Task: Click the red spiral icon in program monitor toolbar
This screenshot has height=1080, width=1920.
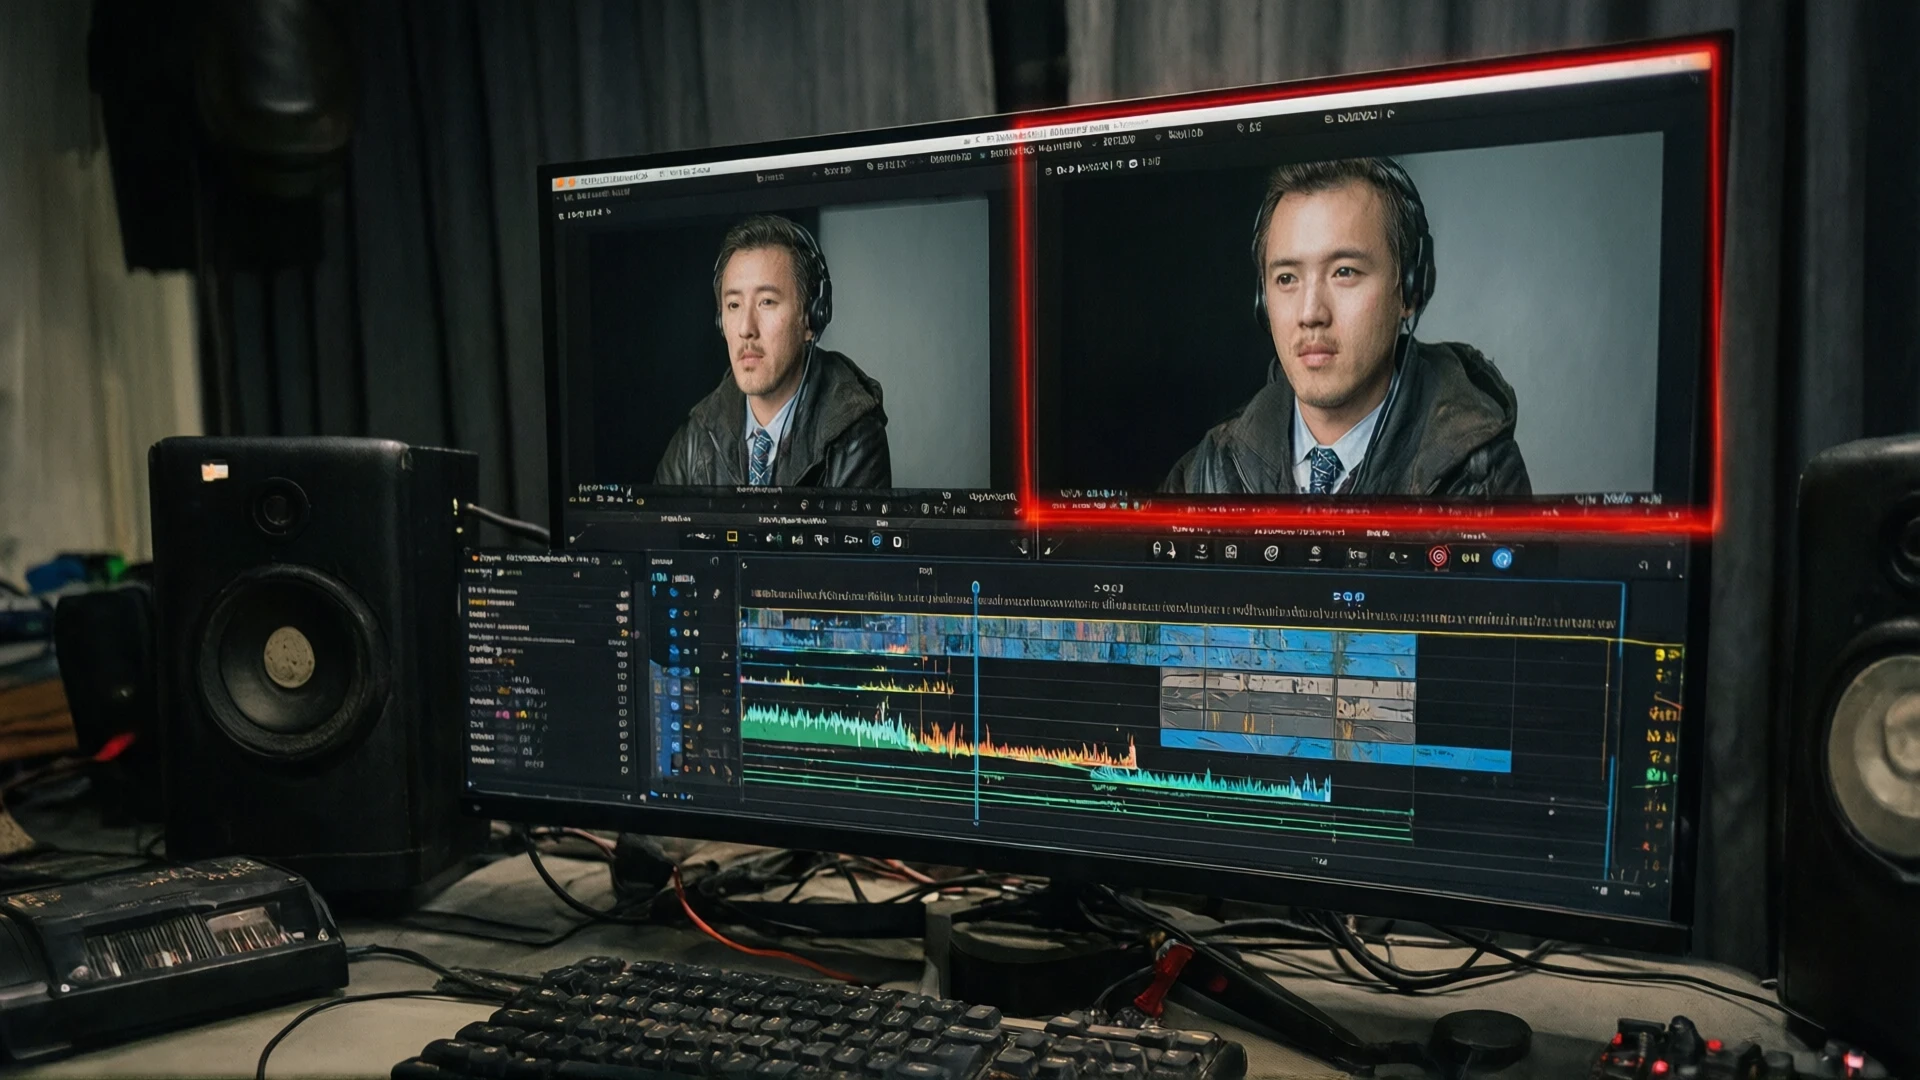Action: pos(1438,557)
